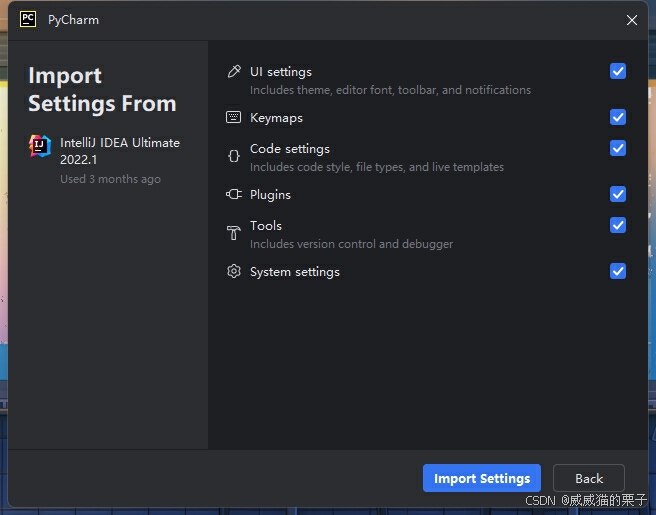Click the 'Used 3 months ago' text

(x=110, y=179)
